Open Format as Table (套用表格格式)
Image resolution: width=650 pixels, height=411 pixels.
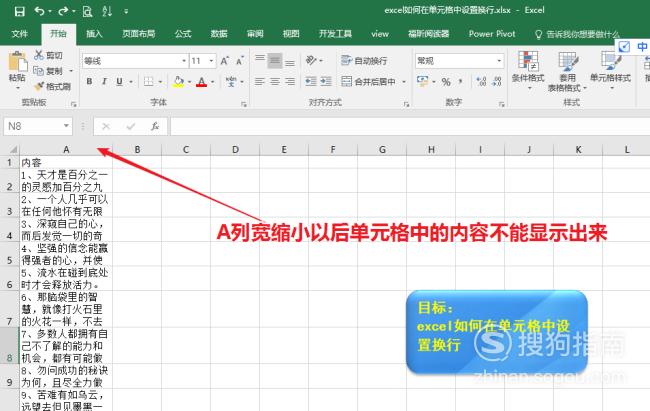(x=567, y=71)
